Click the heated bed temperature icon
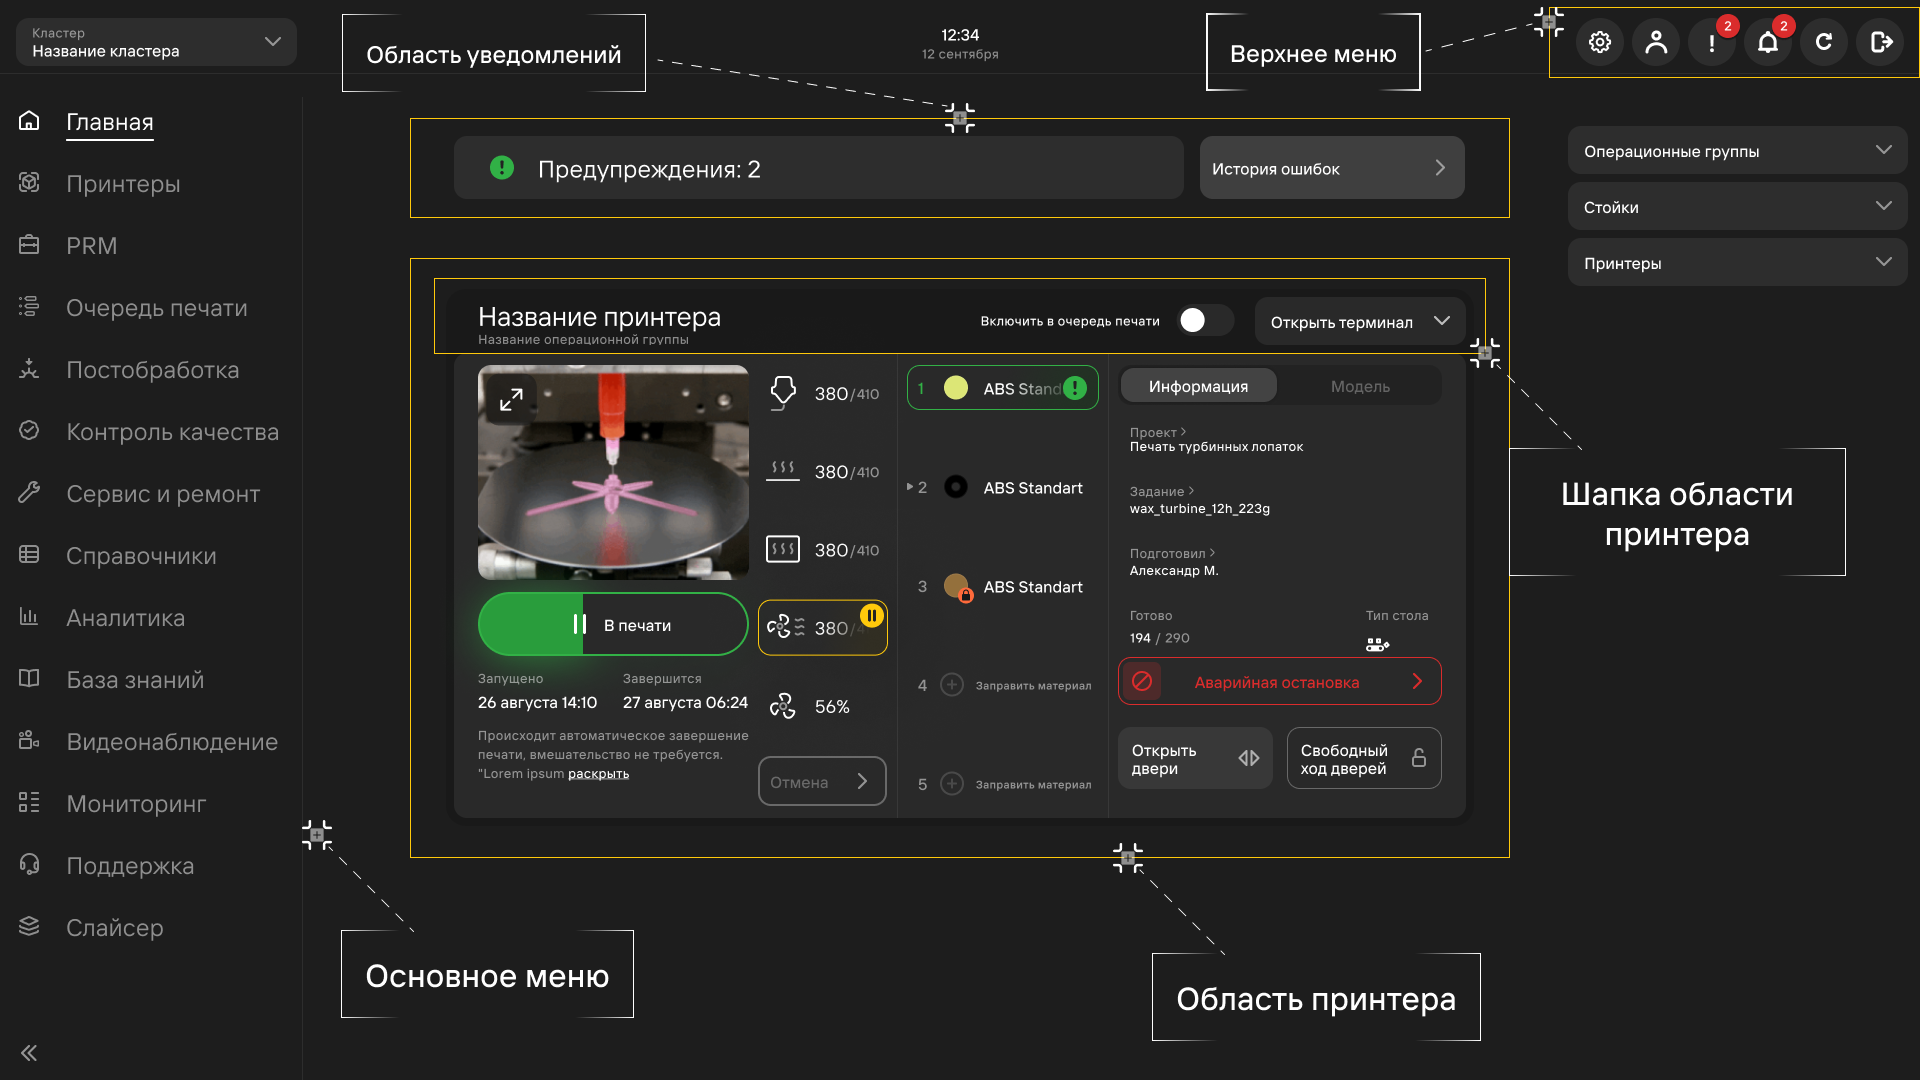Viewport: 1920px width, 1080px height. (x=783, y=471)
